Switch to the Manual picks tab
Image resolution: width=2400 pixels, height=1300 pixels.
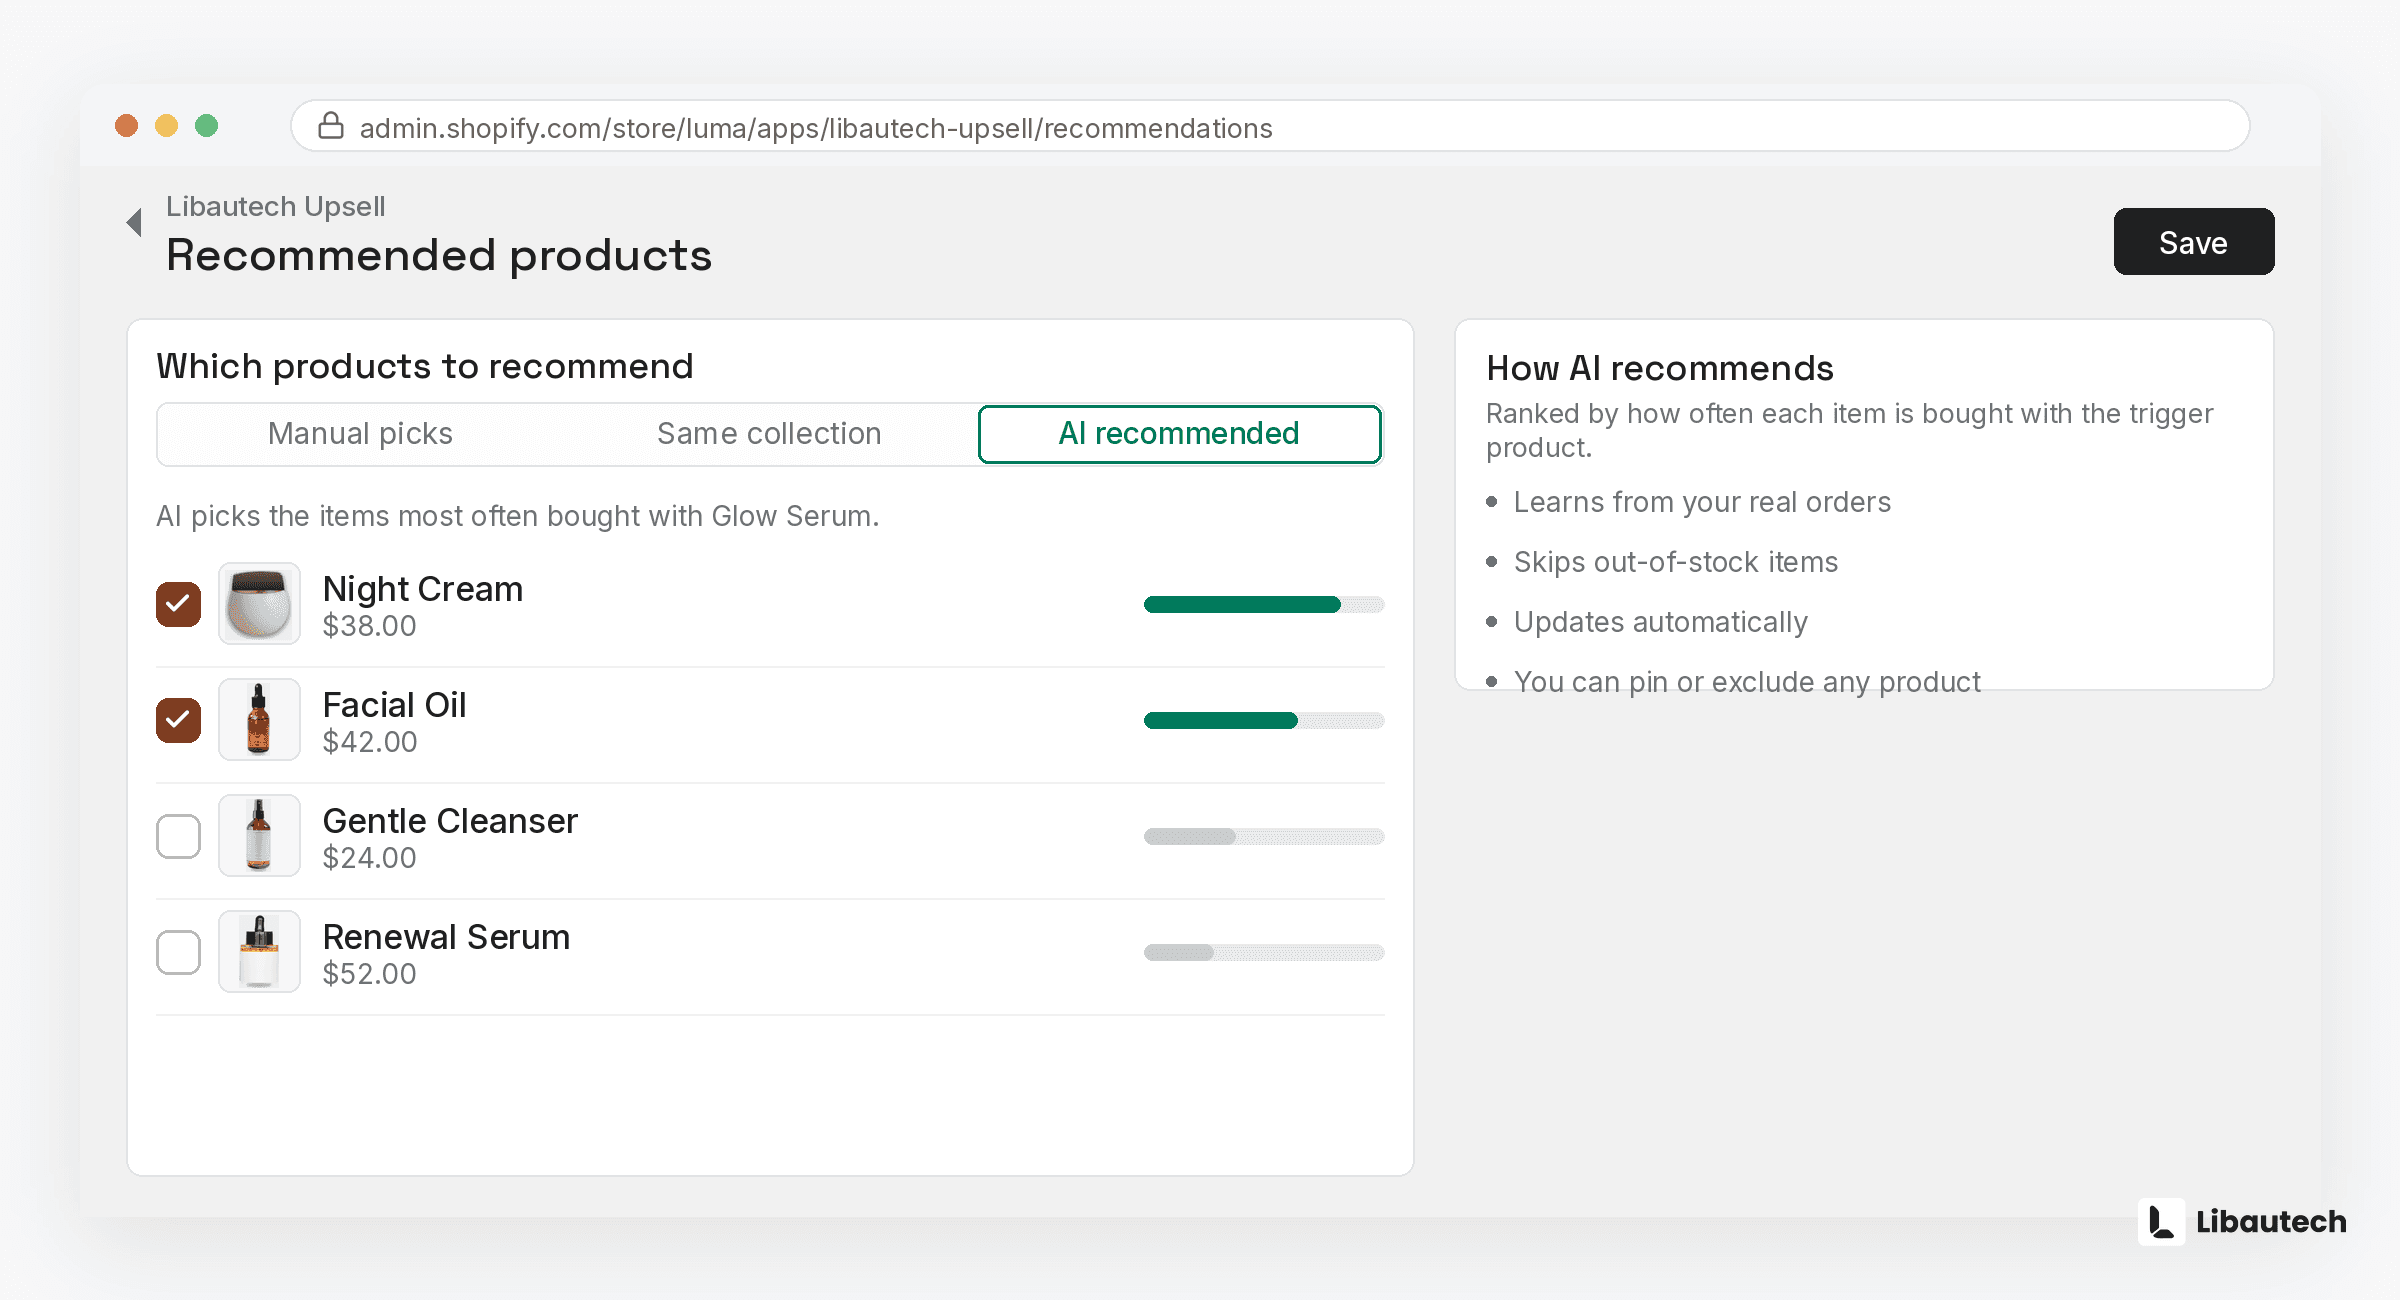pos(360,434)
